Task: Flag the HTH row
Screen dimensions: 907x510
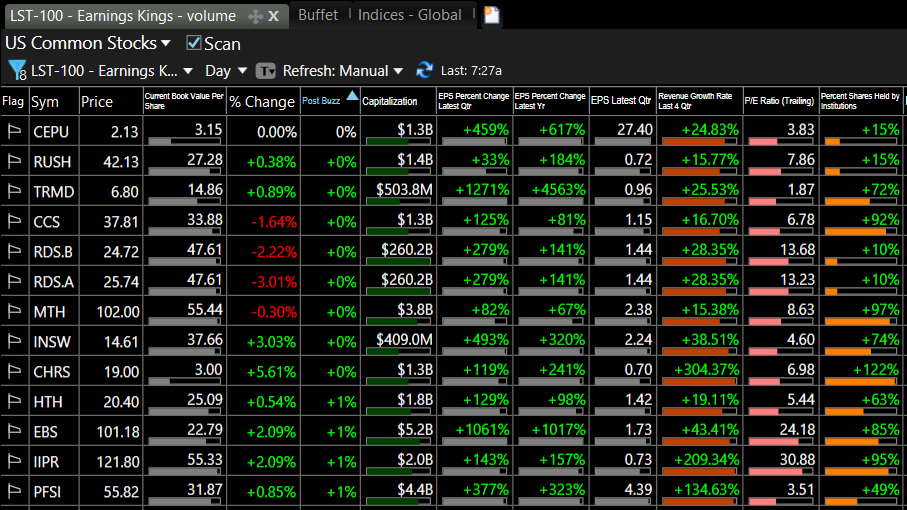Action: pyautogui.click(x=14, y=402)
